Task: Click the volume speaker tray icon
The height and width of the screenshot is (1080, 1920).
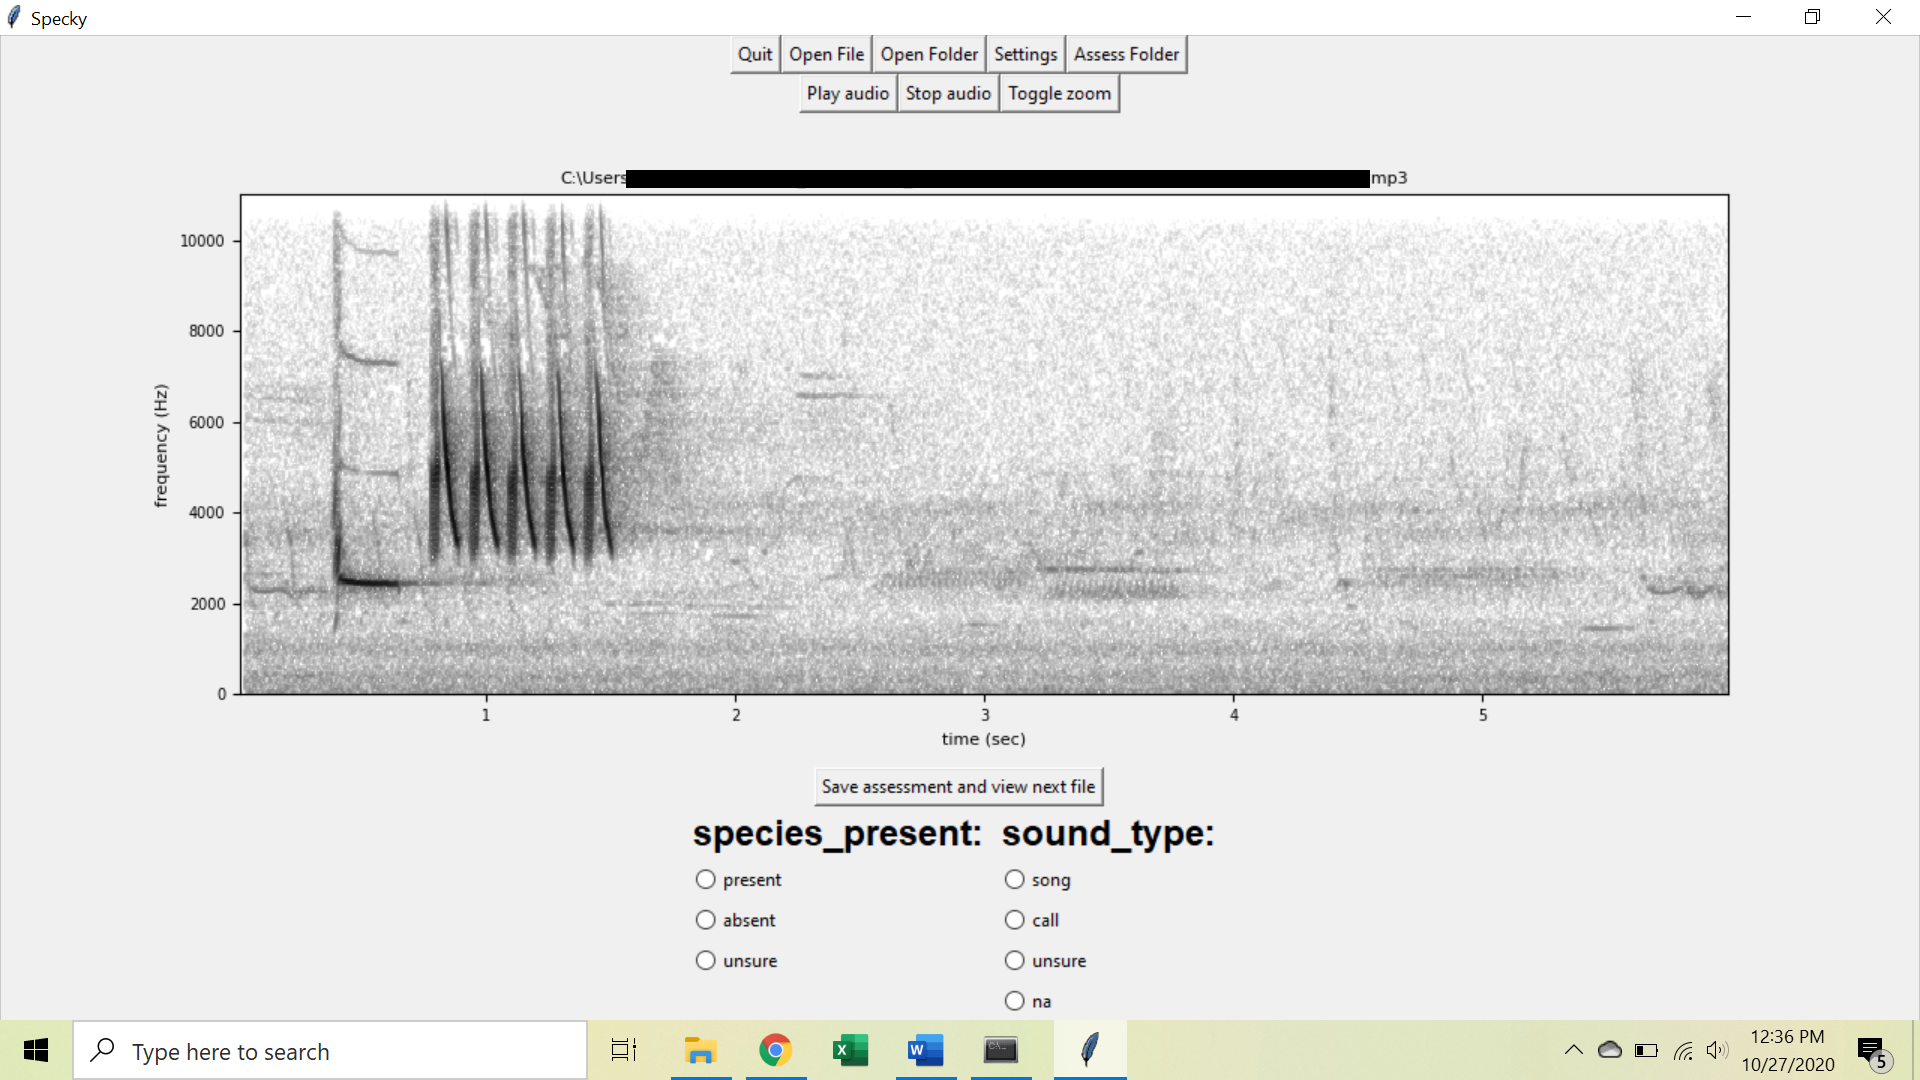Action: (x=1717, y=1050)
